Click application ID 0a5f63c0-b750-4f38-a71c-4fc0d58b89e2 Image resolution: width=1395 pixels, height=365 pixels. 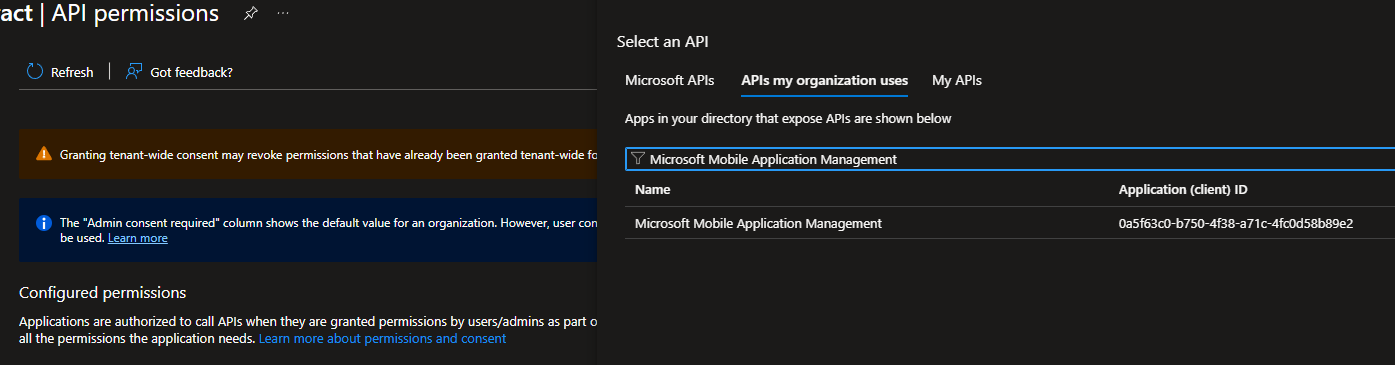tap(1236, 223)
